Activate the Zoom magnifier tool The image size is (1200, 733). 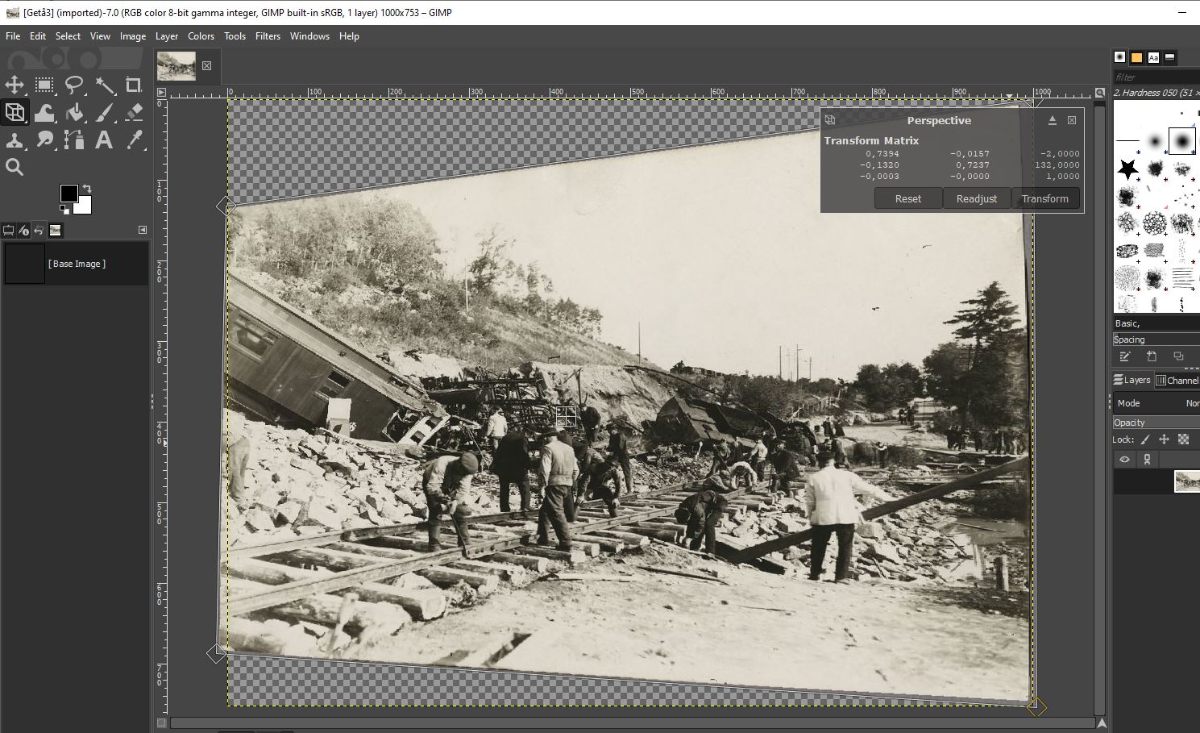click(x=15, y=167)
